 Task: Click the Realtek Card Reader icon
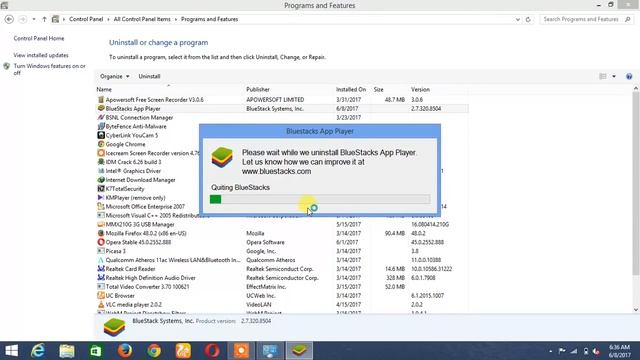click(x=101, y=269)
